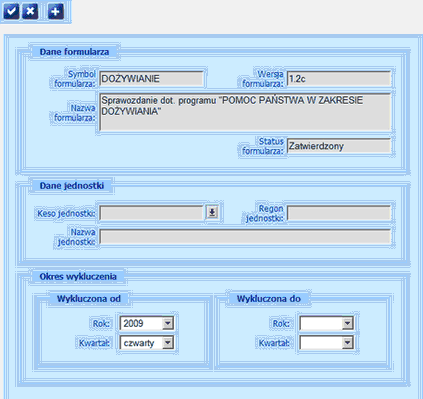Open the Wykluczona do Kwartał dropdown

[348, 342]
